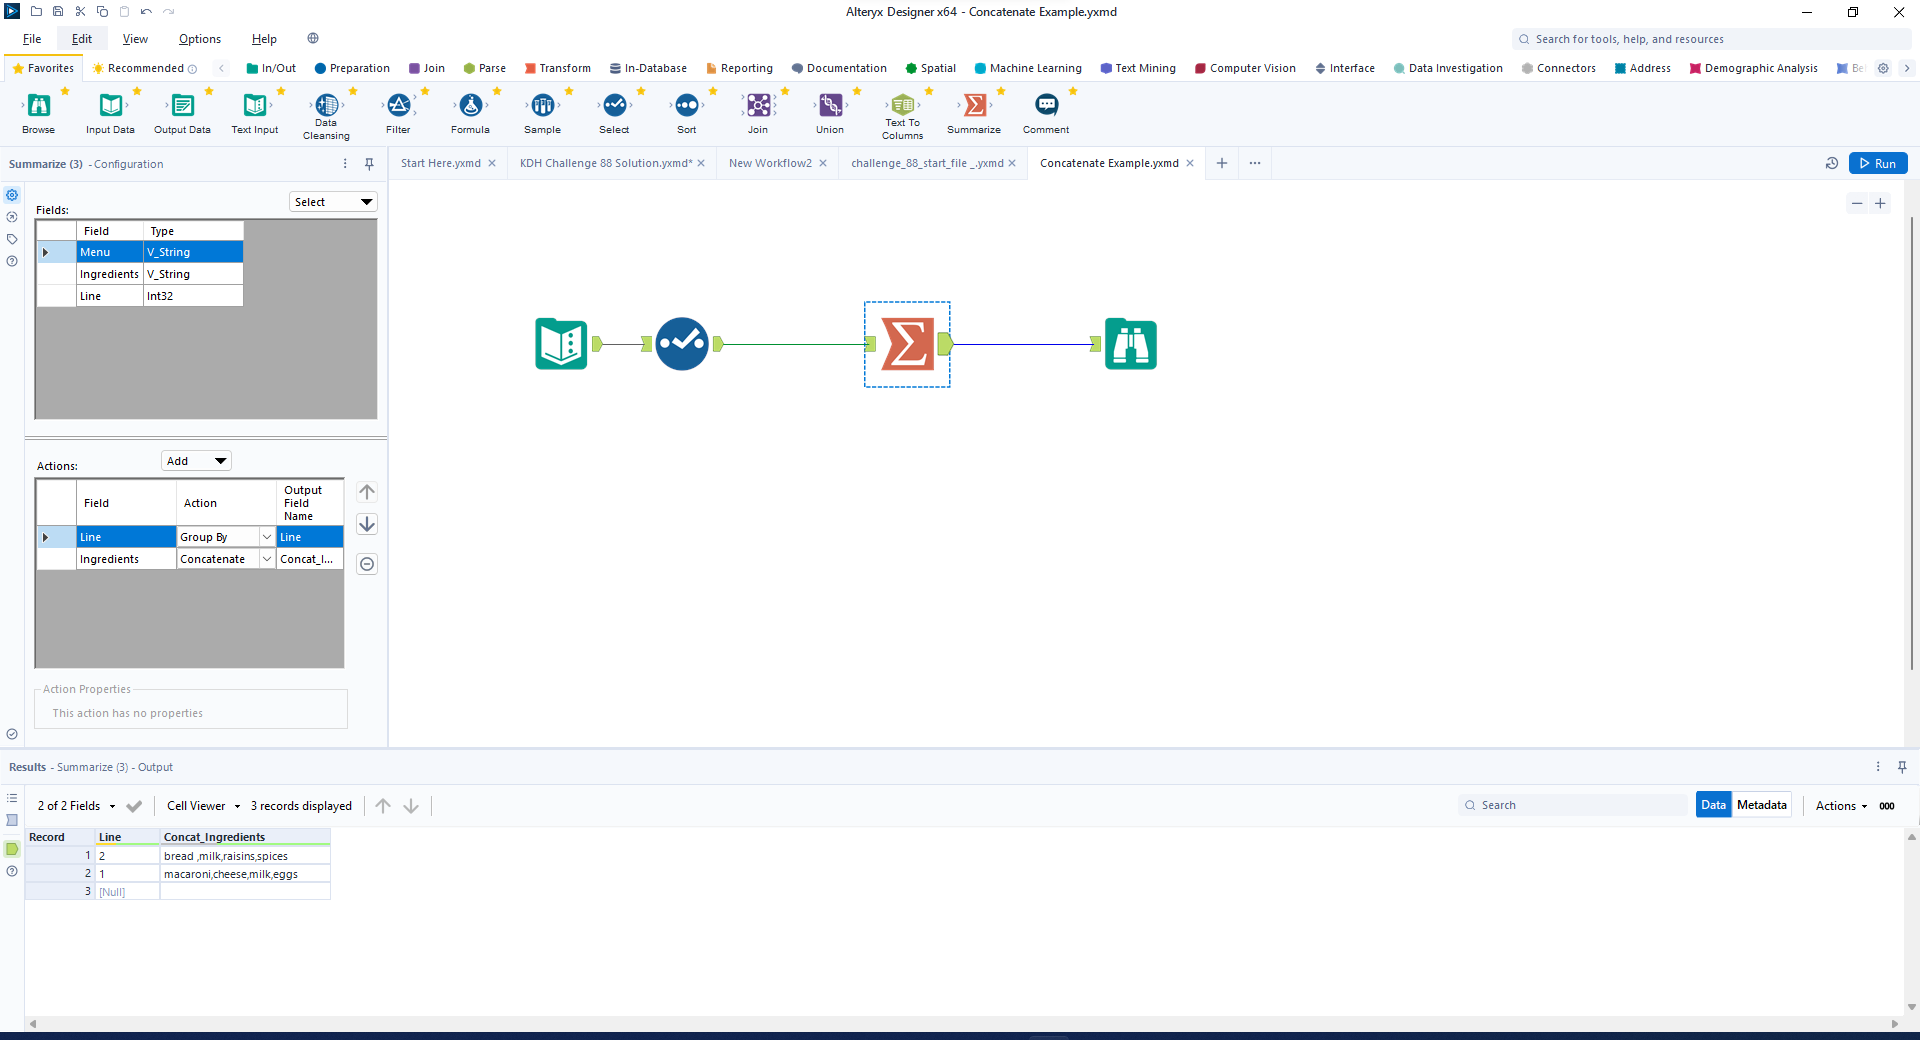Click the Undo icon in the title bar
The image size is (1920, 1040).
coord(146,11)
